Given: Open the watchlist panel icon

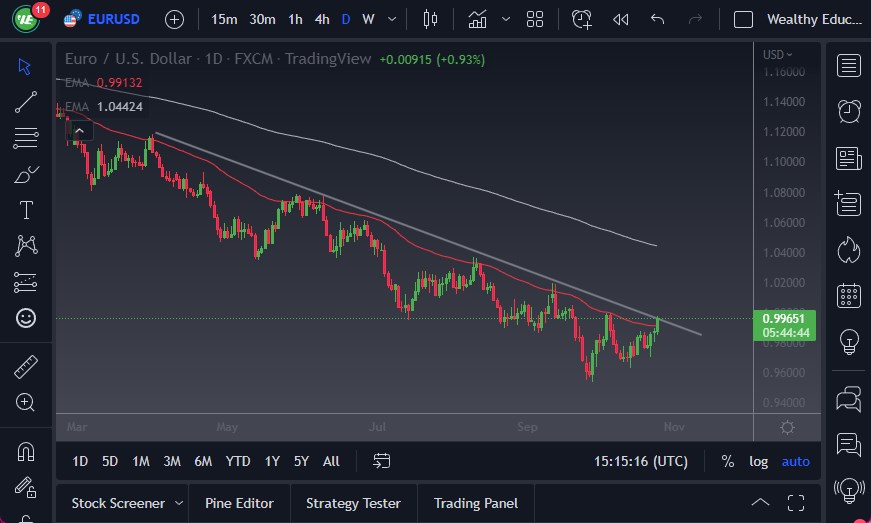Looking at the screenshot, I should click(849, 66).
